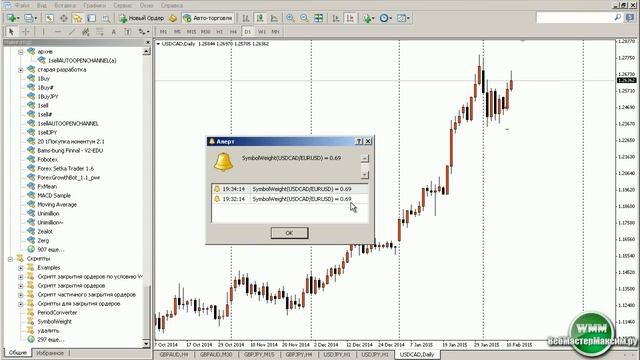Collapse the архив folder in Navigator
Screen dimensions: 640x360
20,52
